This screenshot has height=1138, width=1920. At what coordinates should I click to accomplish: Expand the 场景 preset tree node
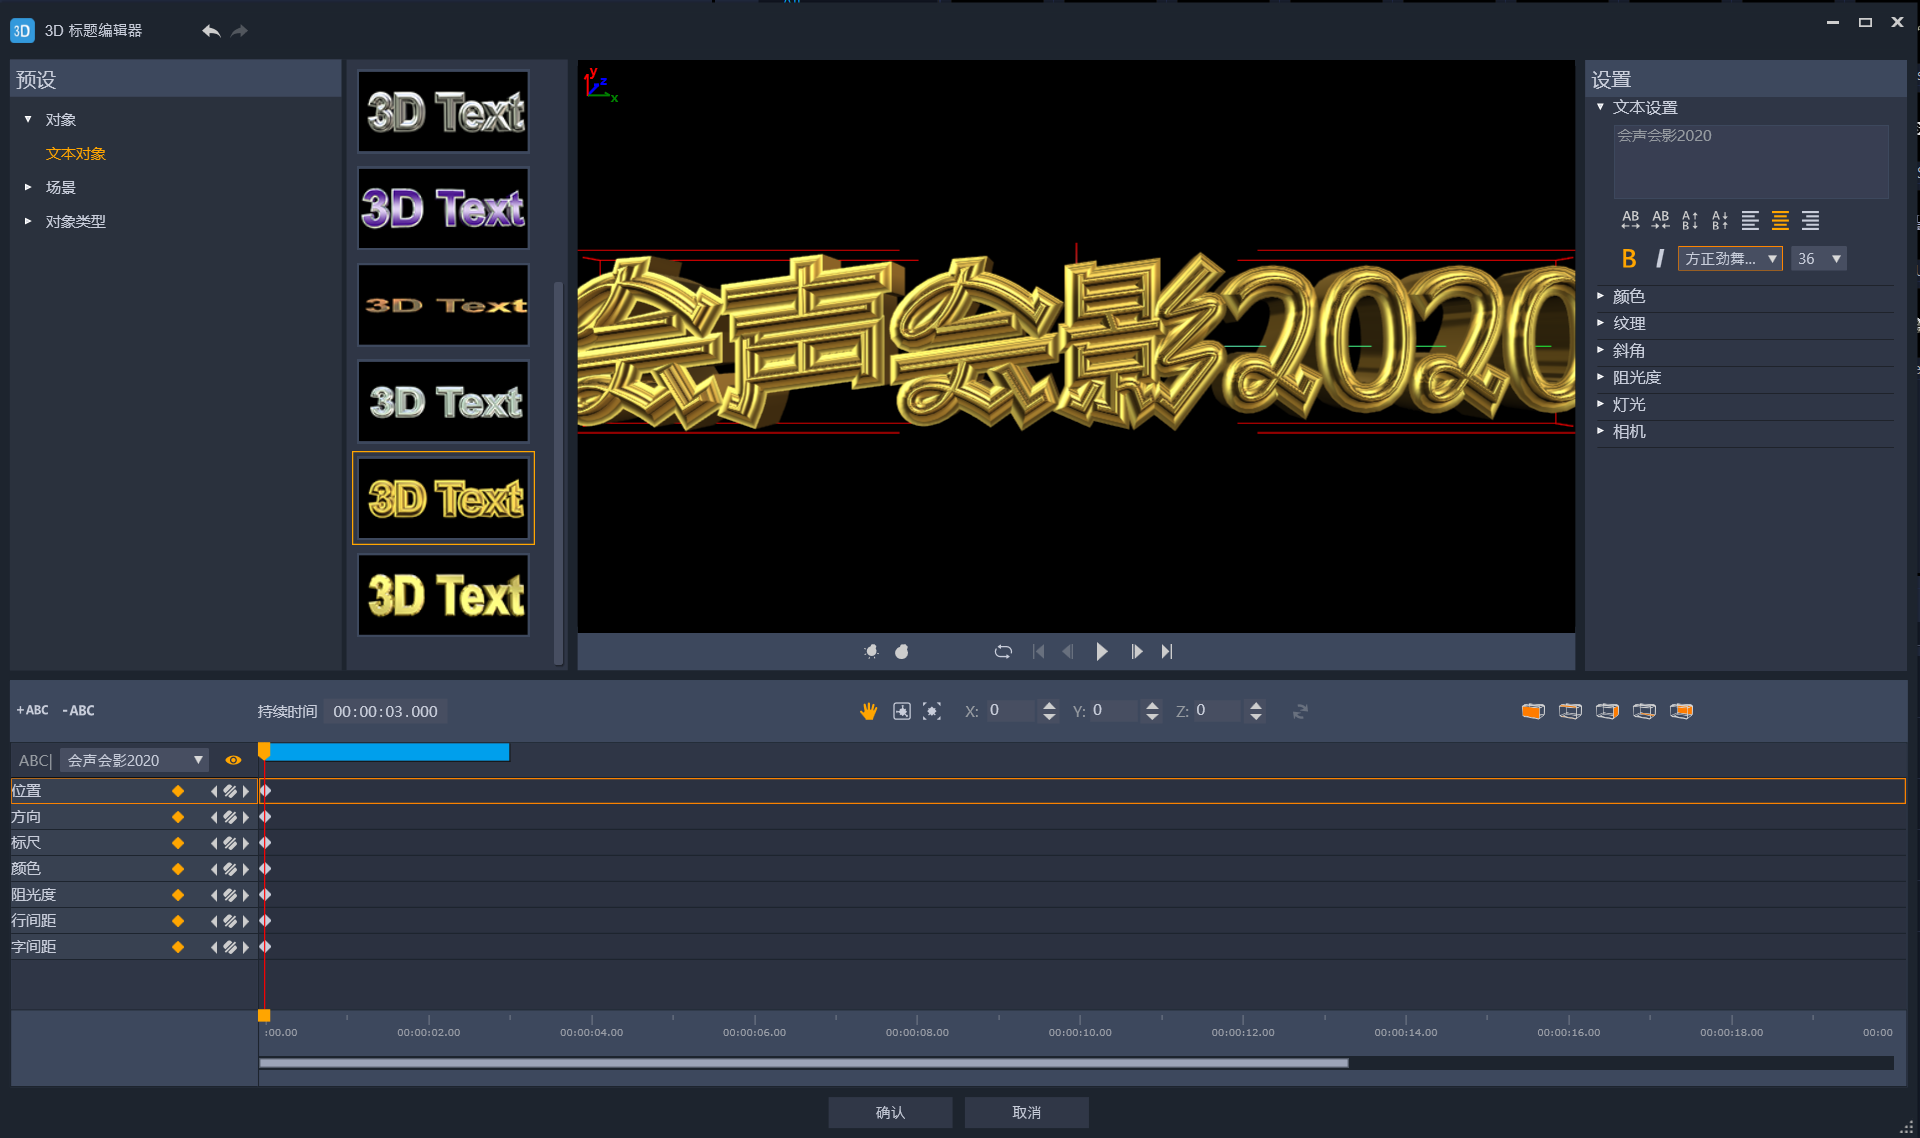(x=28, y=187)
